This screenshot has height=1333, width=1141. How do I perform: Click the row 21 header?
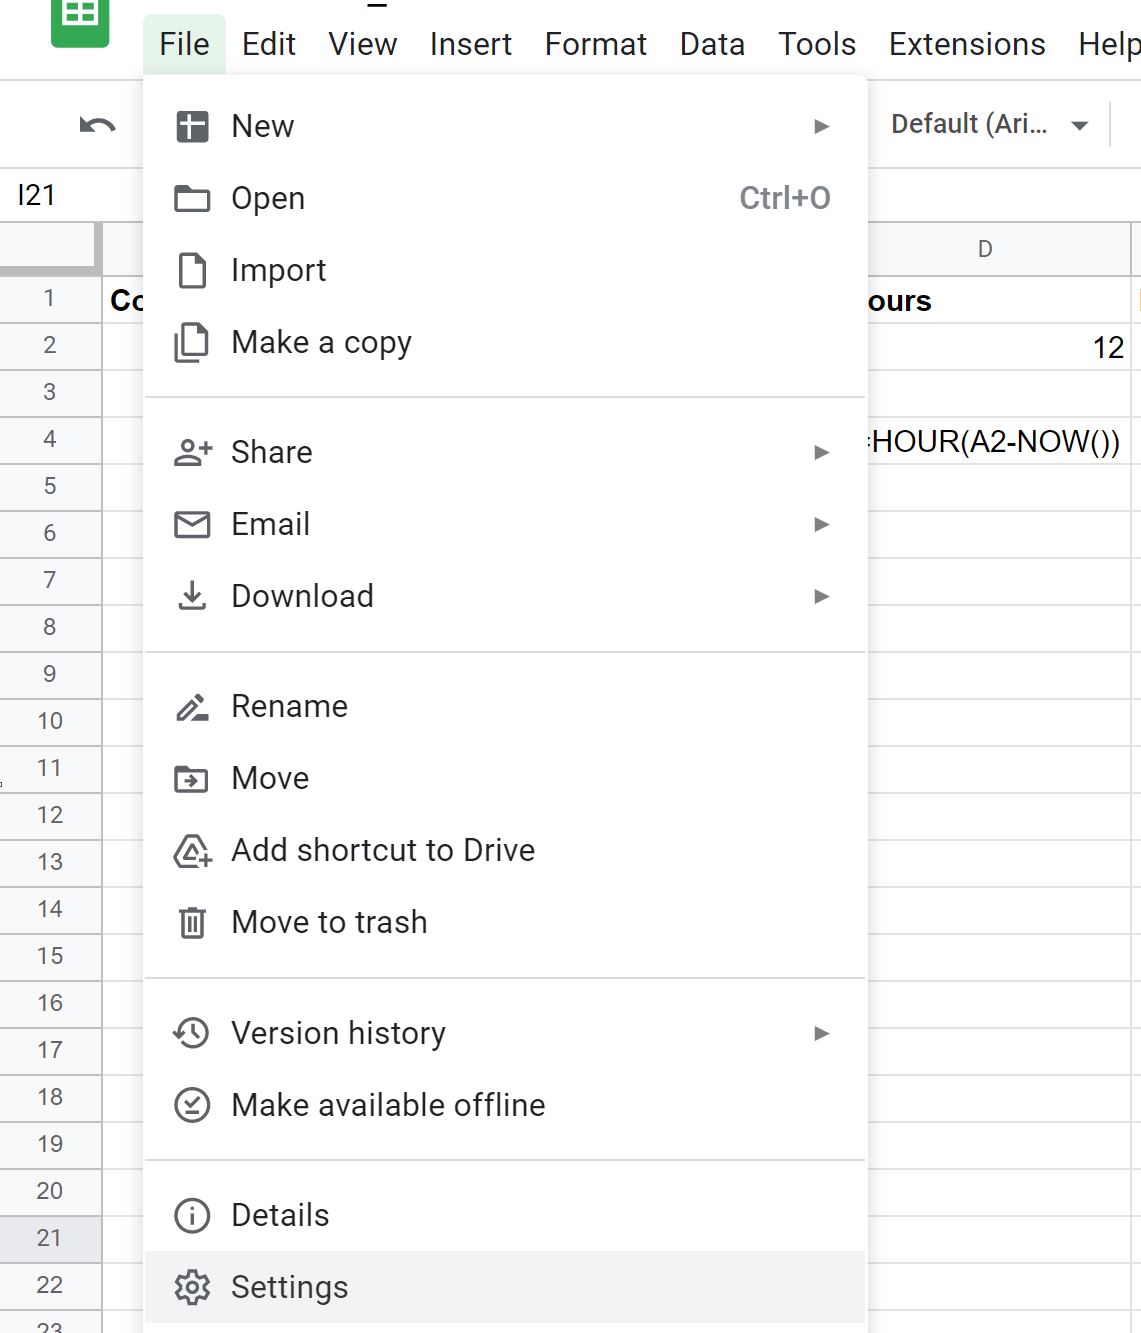point(50,1239)
